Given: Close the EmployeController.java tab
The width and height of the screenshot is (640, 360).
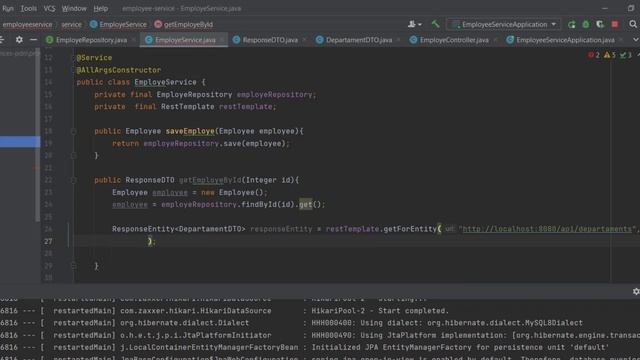Looking at the screenshot, I should coord(495,40).
